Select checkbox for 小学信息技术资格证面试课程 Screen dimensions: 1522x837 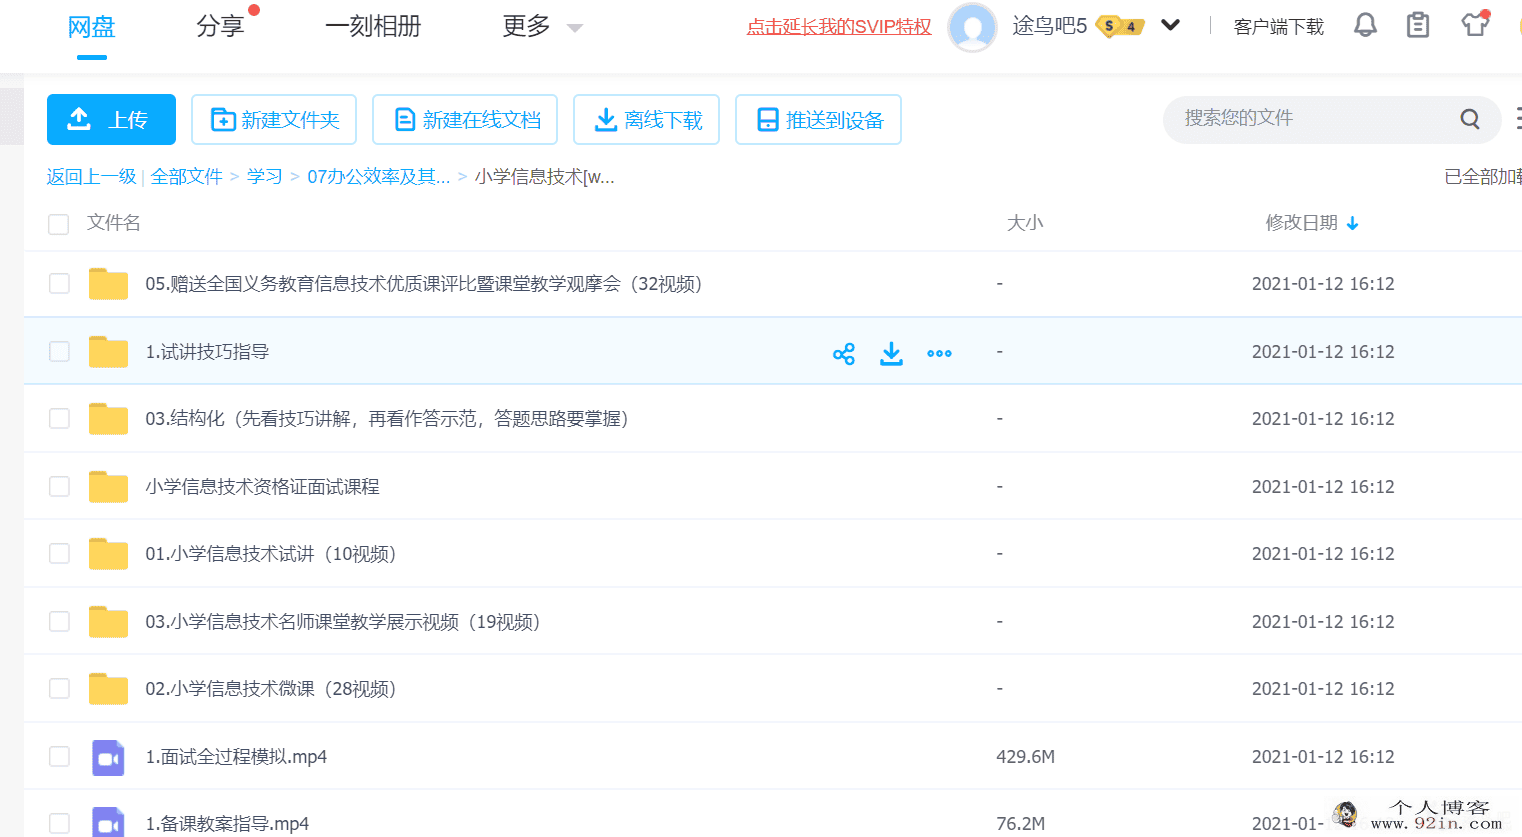pos(59,487)
